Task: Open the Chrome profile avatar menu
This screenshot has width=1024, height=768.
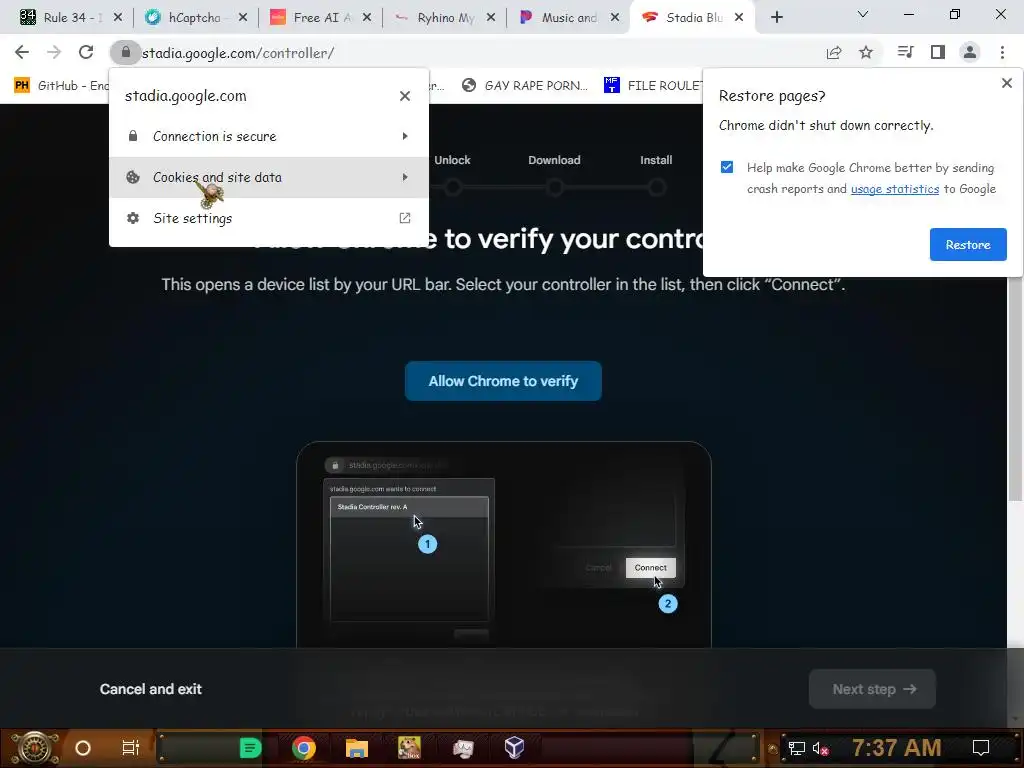Action: pyautogui.click(x=970, y=52)
